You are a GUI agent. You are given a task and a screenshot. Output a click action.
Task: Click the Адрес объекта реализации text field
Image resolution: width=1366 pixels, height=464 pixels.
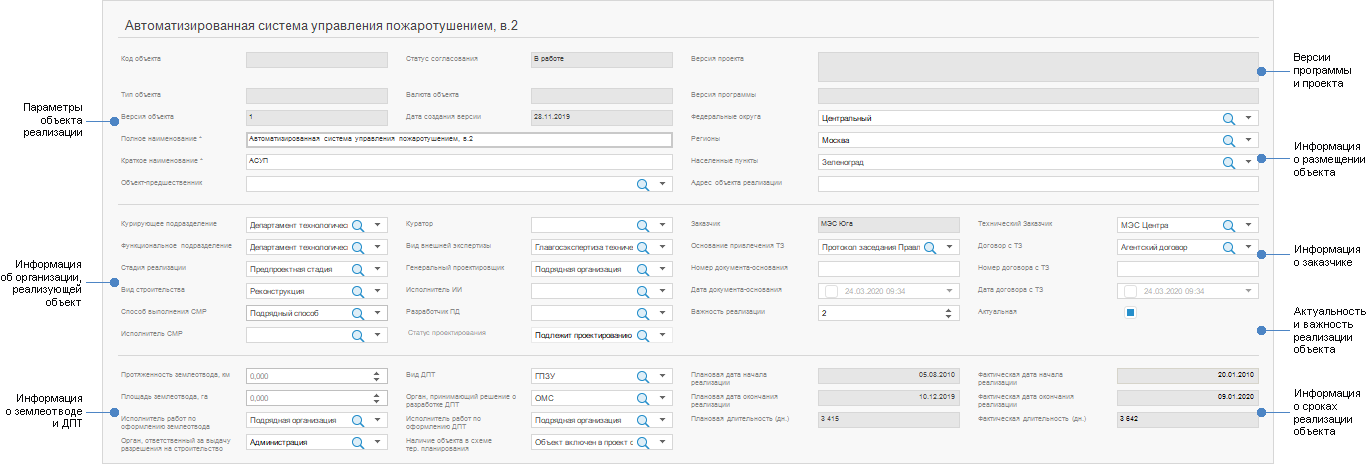(1037, 184)
